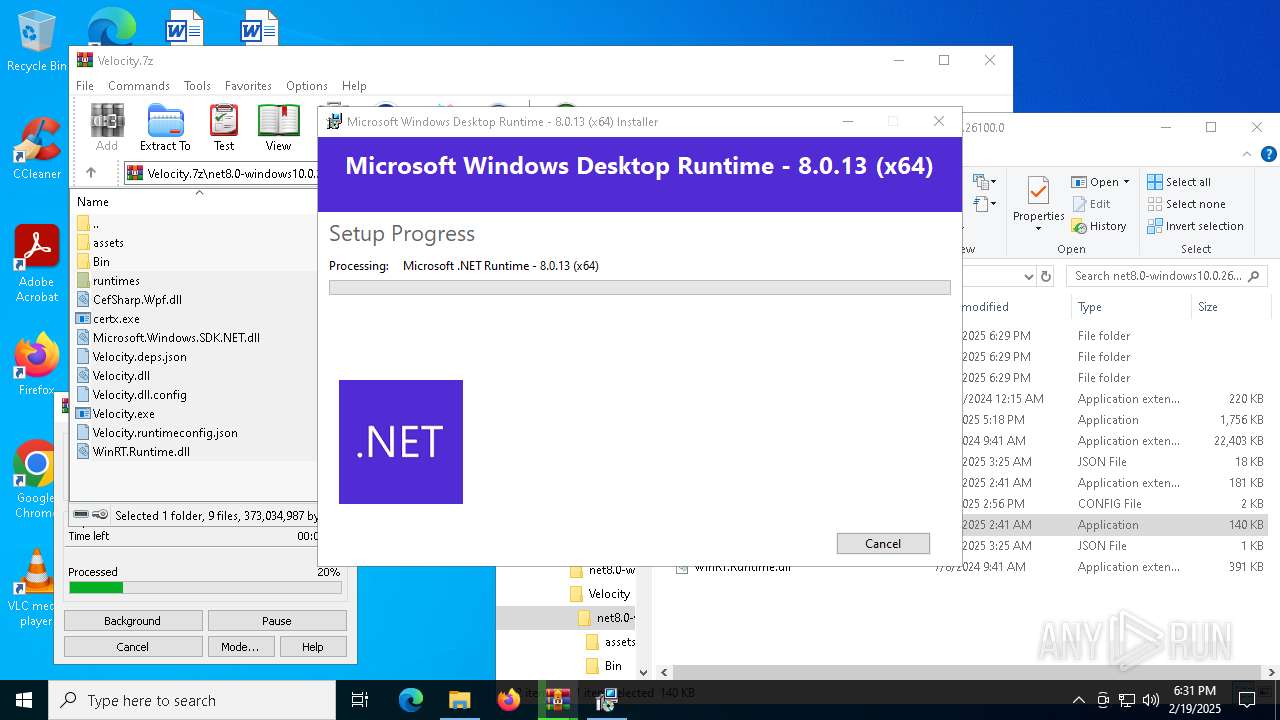Click Explorer tree scrollbar down arrow
Screen dimensions: 1280x720
(x=643, y=673)
